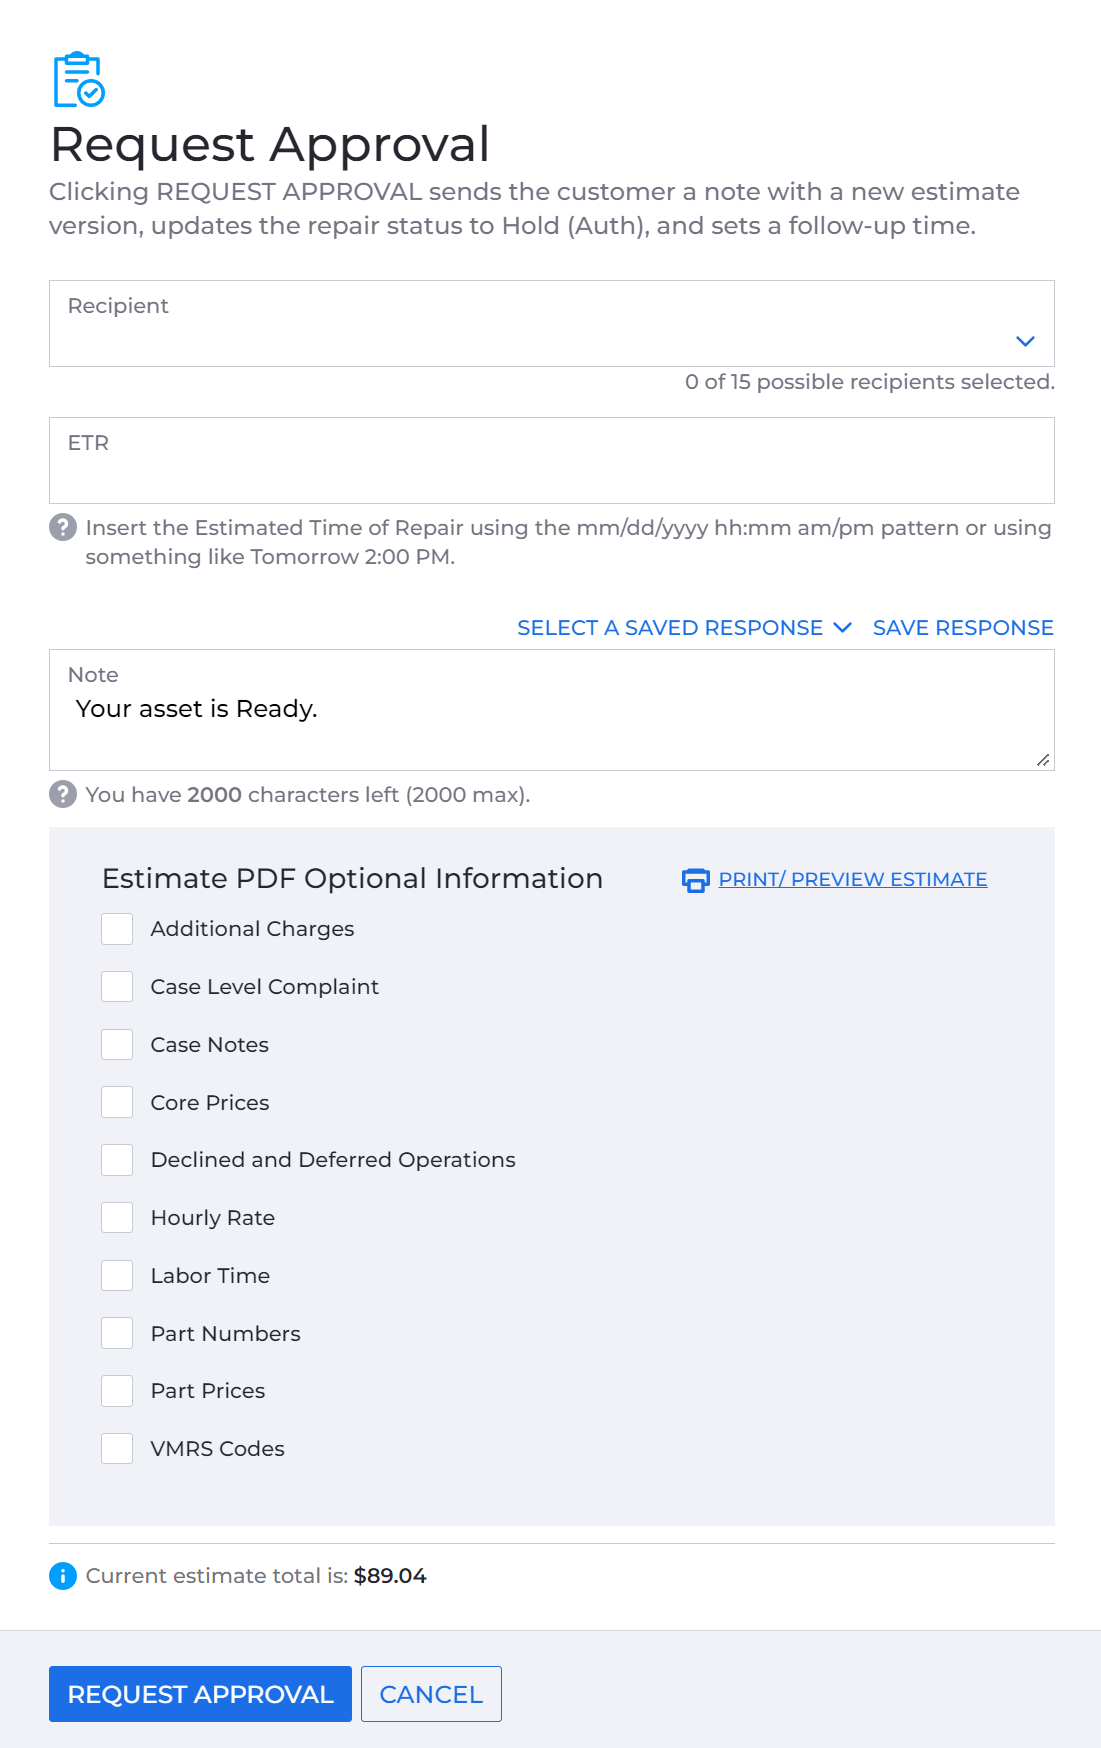Image resolution: width=1101 pixels, height=1748 pixels.
Task: Click the ETR help question mark icon
Action: pyautogui.click(x=63, y=527)
